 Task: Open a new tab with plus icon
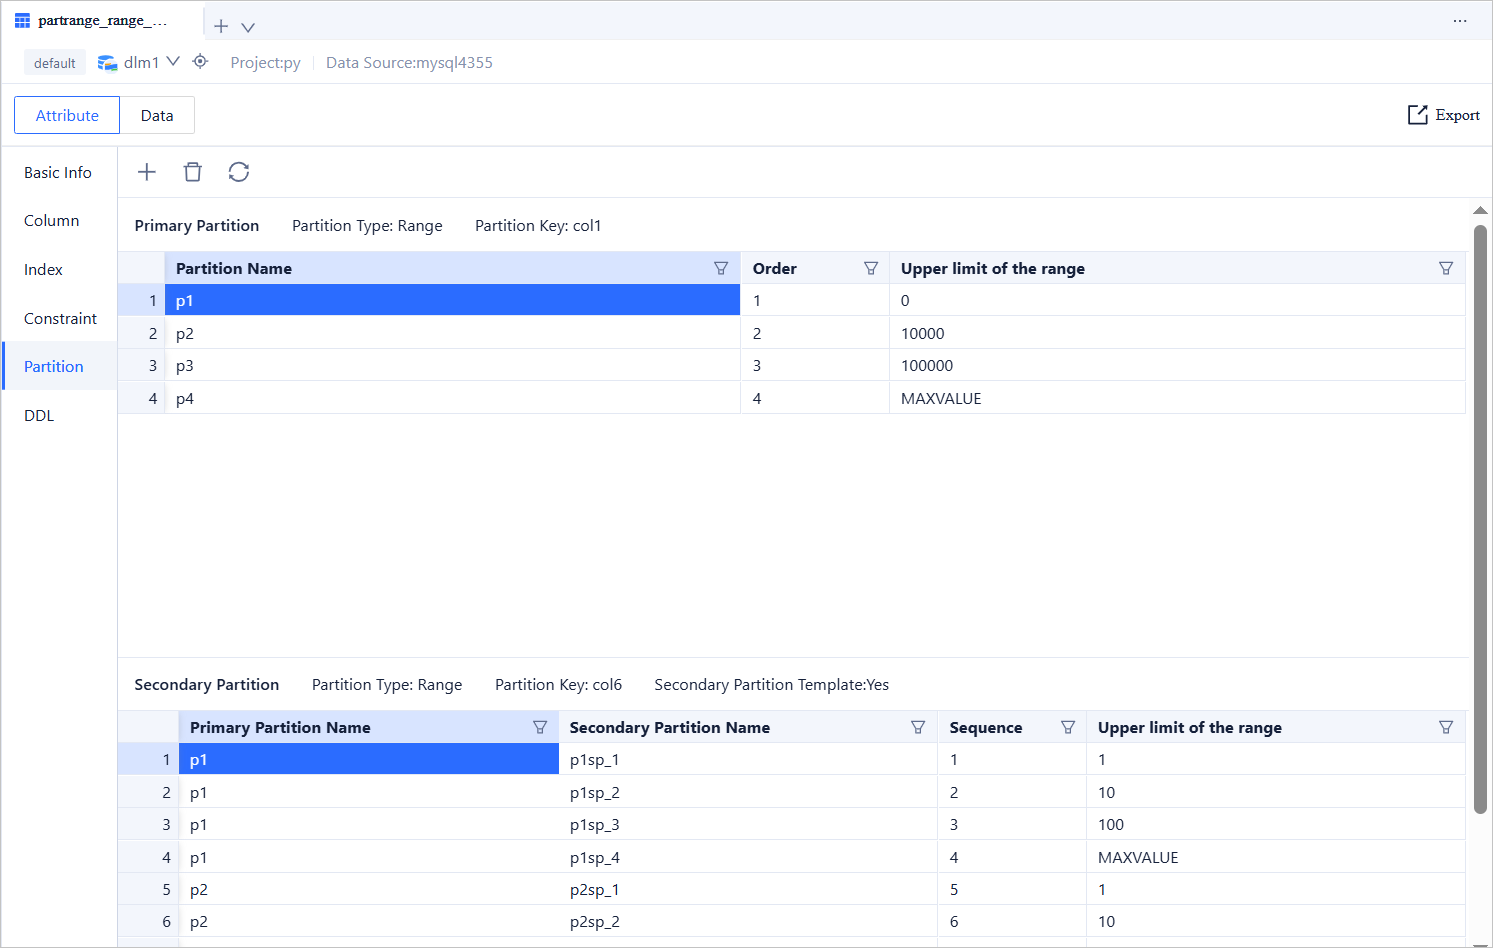point(221,27)
